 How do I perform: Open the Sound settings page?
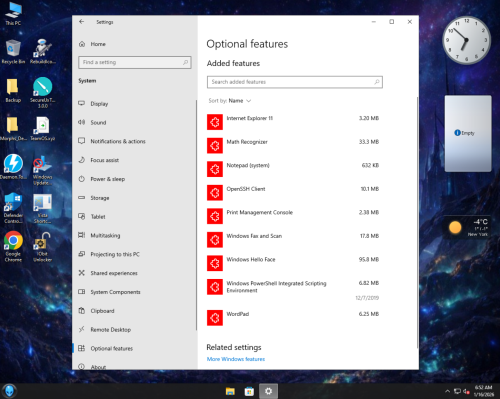pyautogui.click(x=98, y=122)
